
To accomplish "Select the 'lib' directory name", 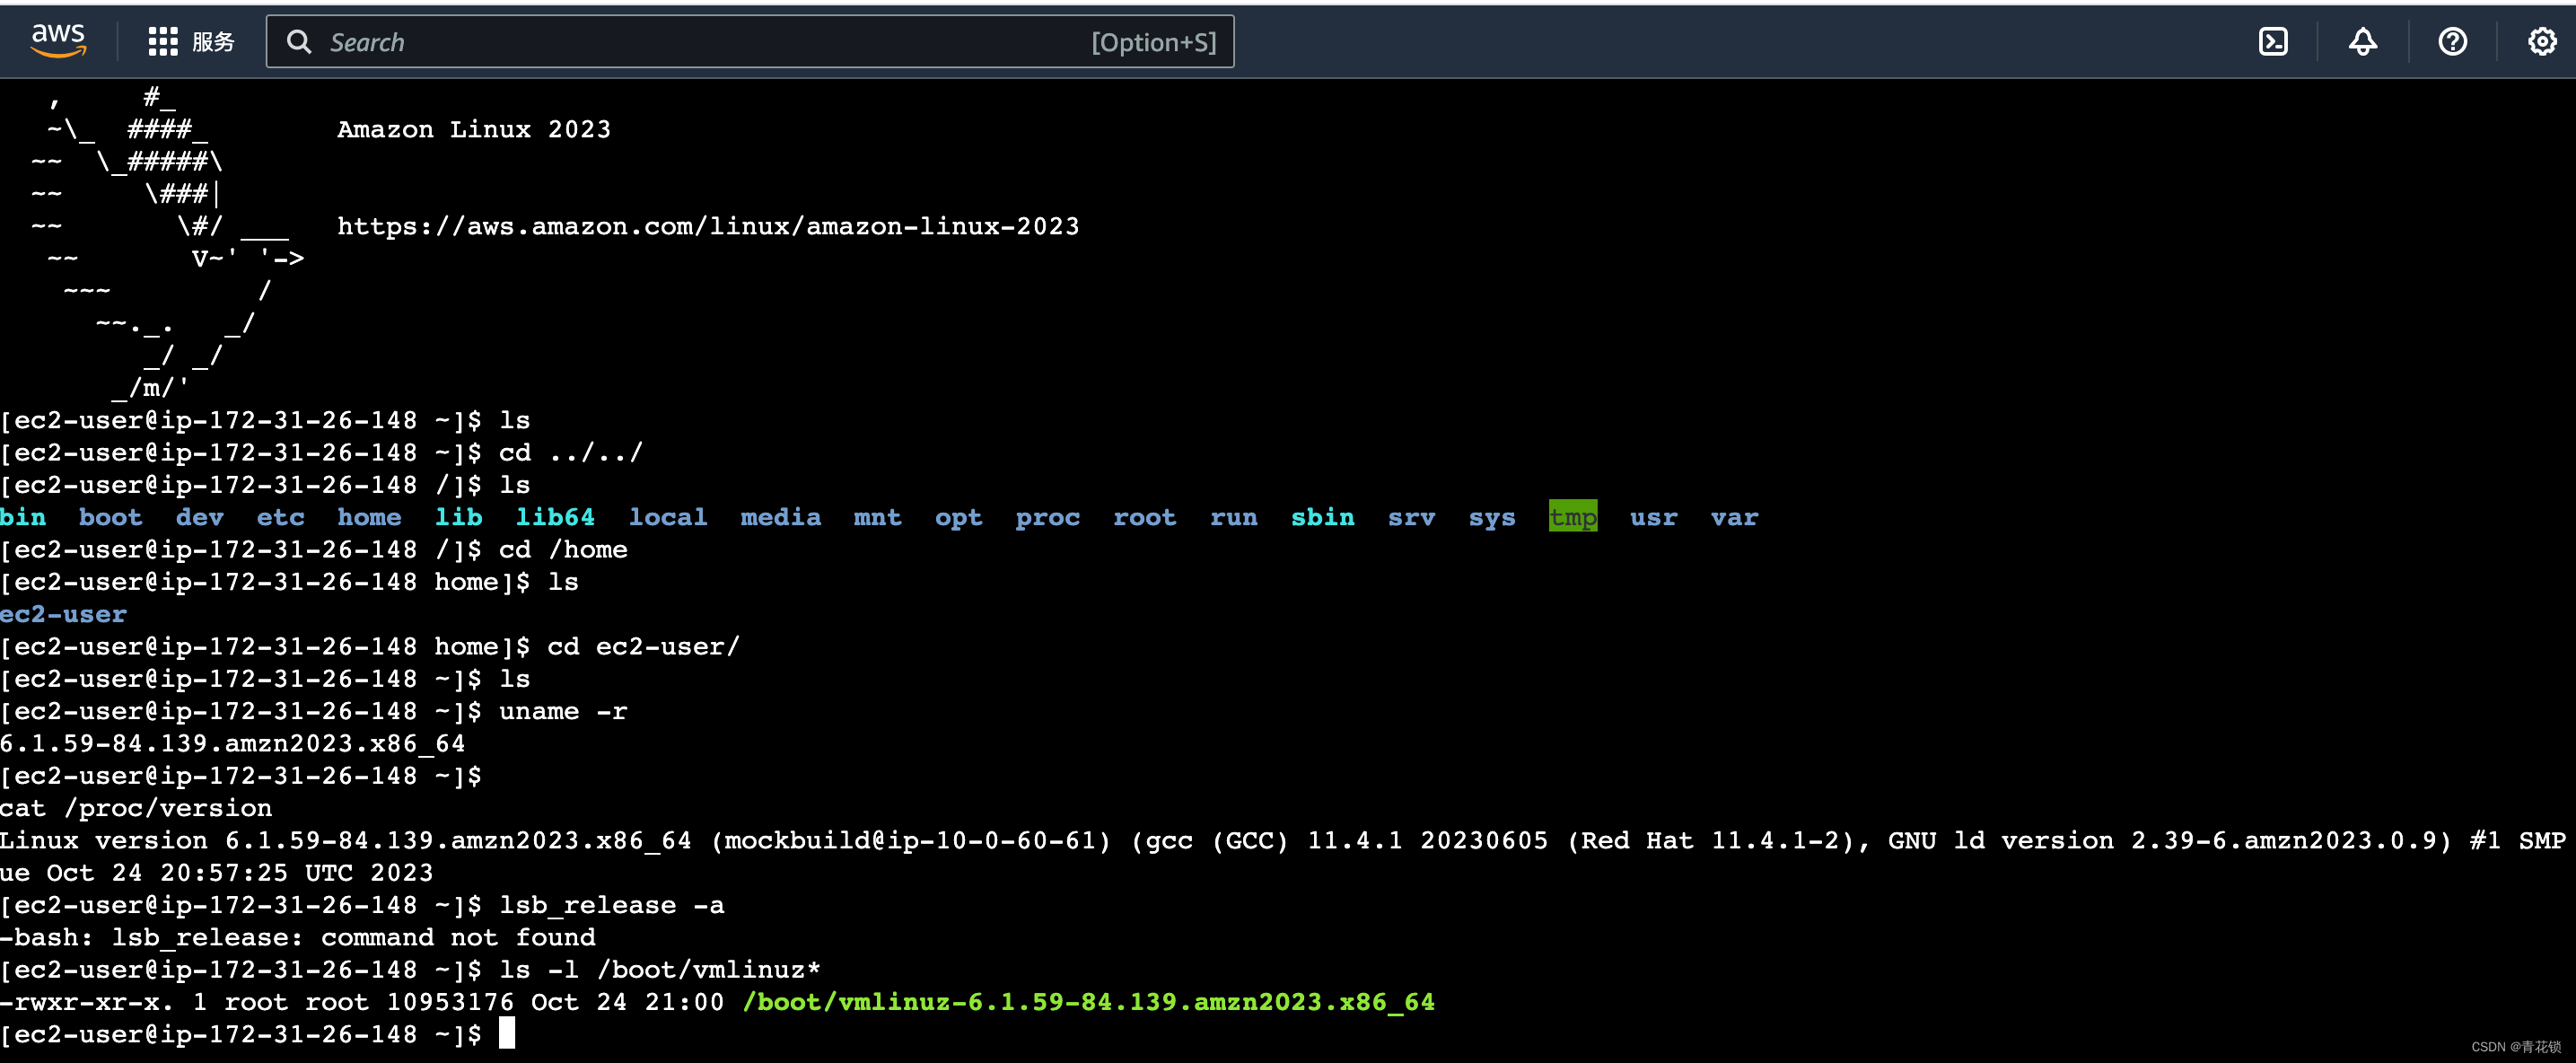I will [x=459, y=517].
